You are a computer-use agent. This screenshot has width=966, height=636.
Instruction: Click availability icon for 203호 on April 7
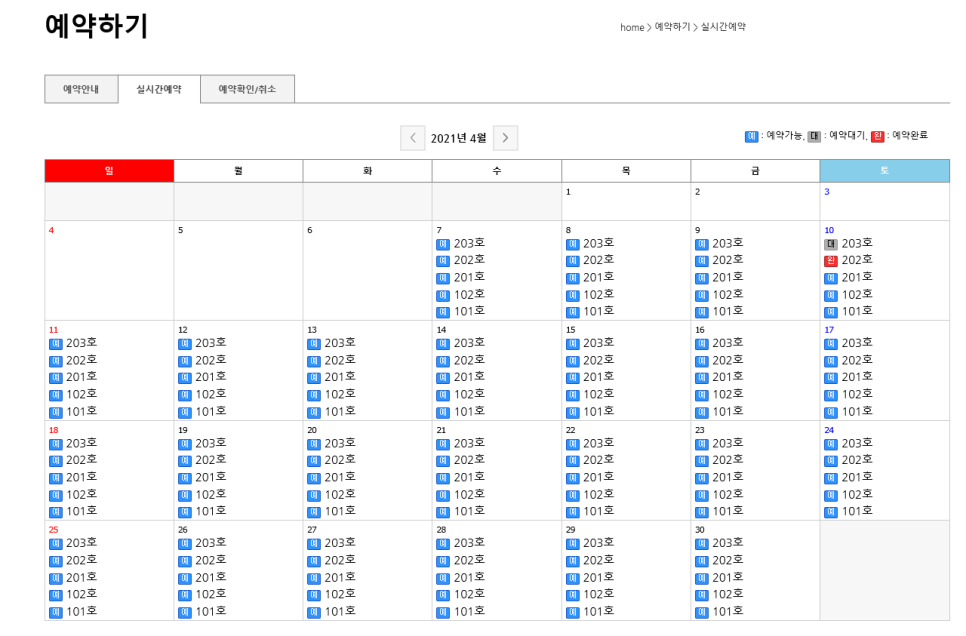pyautogui.click(x=443, y=244)
